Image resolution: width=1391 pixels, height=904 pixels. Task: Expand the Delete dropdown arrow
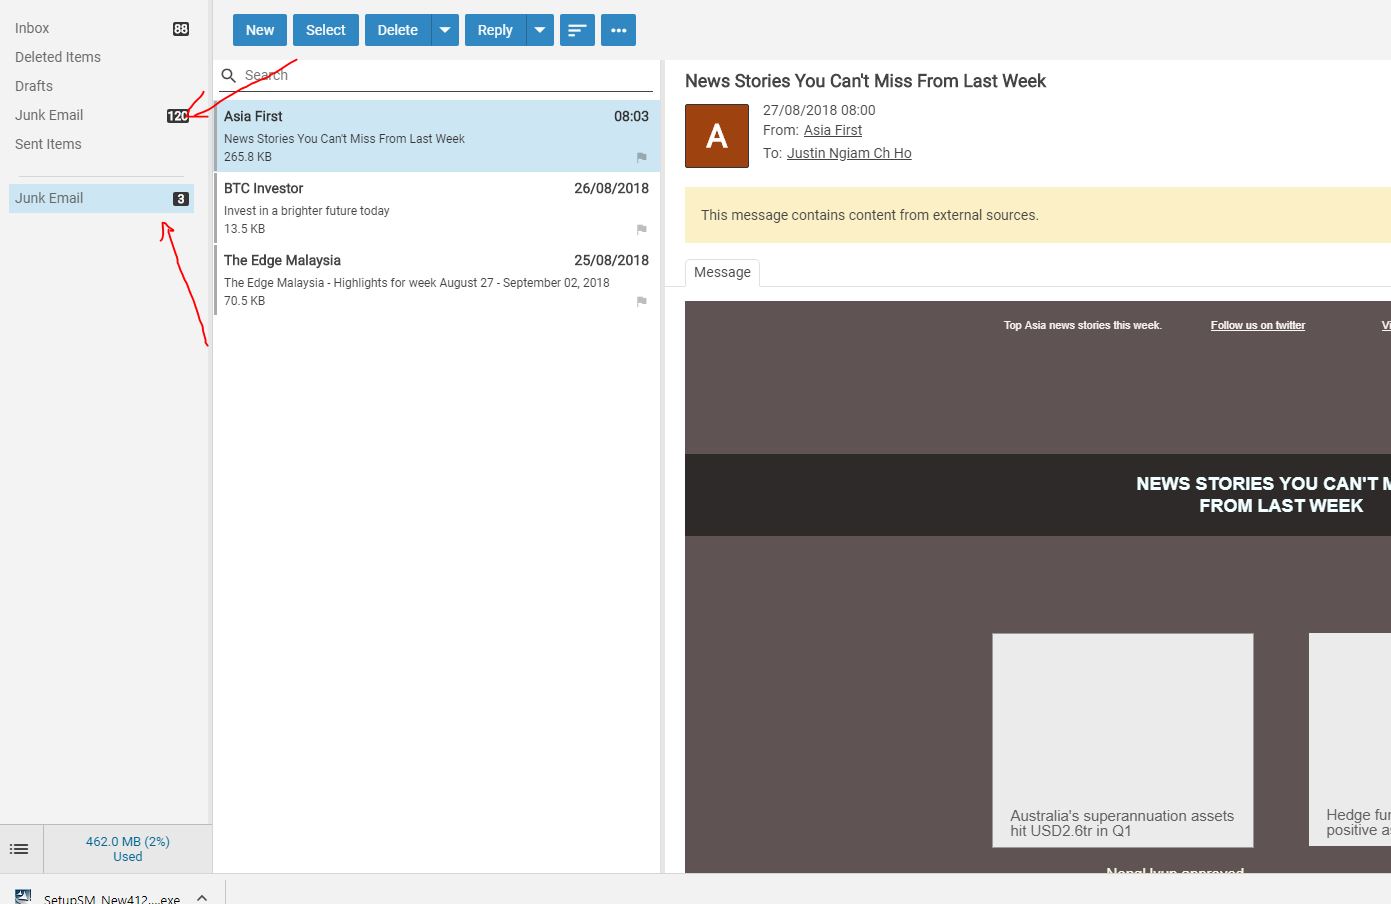[x=445, y=30]
